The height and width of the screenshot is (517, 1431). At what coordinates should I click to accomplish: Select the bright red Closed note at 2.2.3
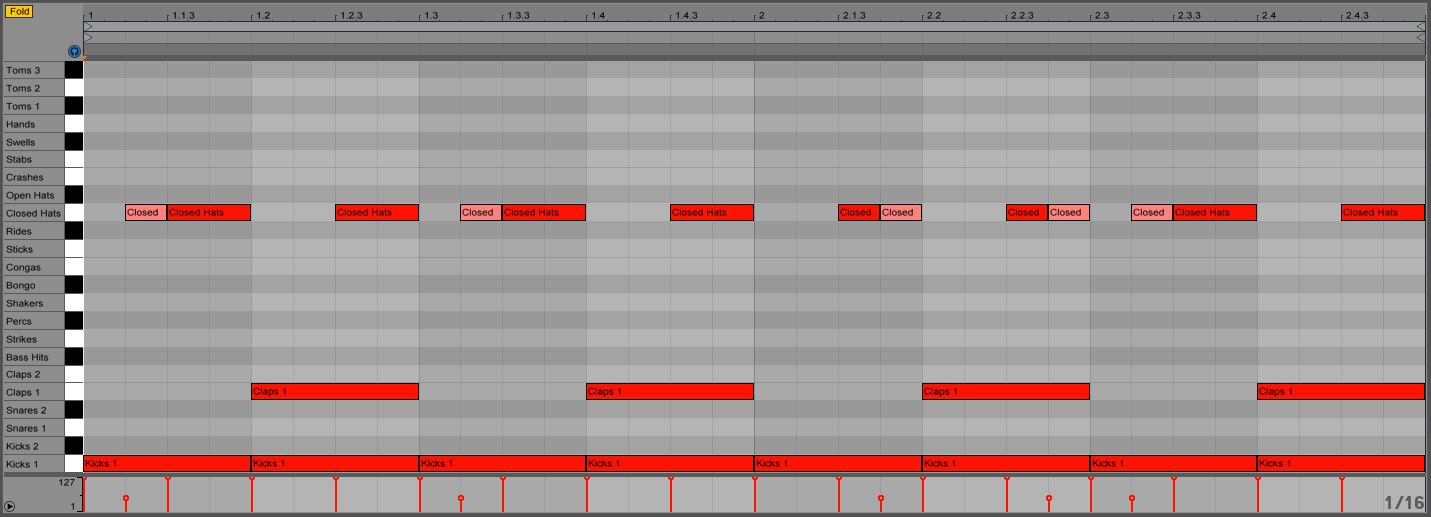(1027, 212)
